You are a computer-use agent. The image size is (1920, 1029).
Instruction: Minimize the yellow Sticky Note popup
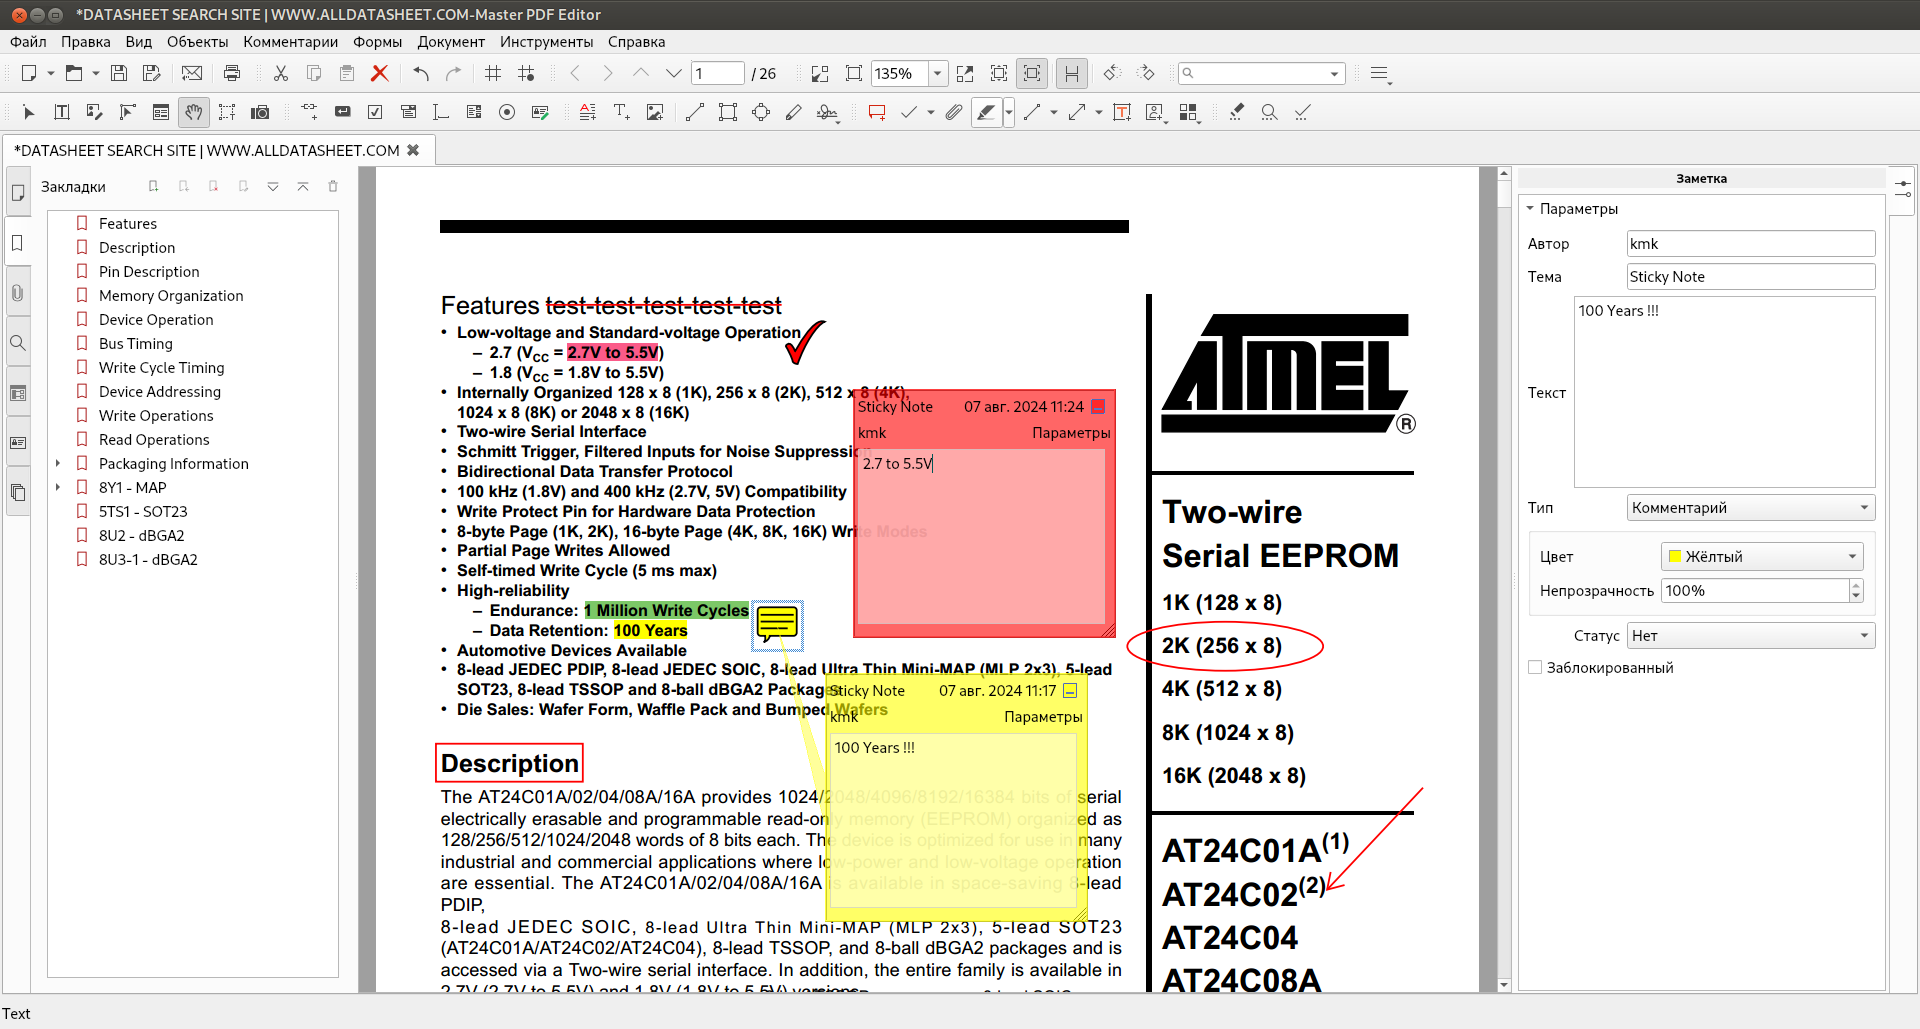click(1070, 691)
